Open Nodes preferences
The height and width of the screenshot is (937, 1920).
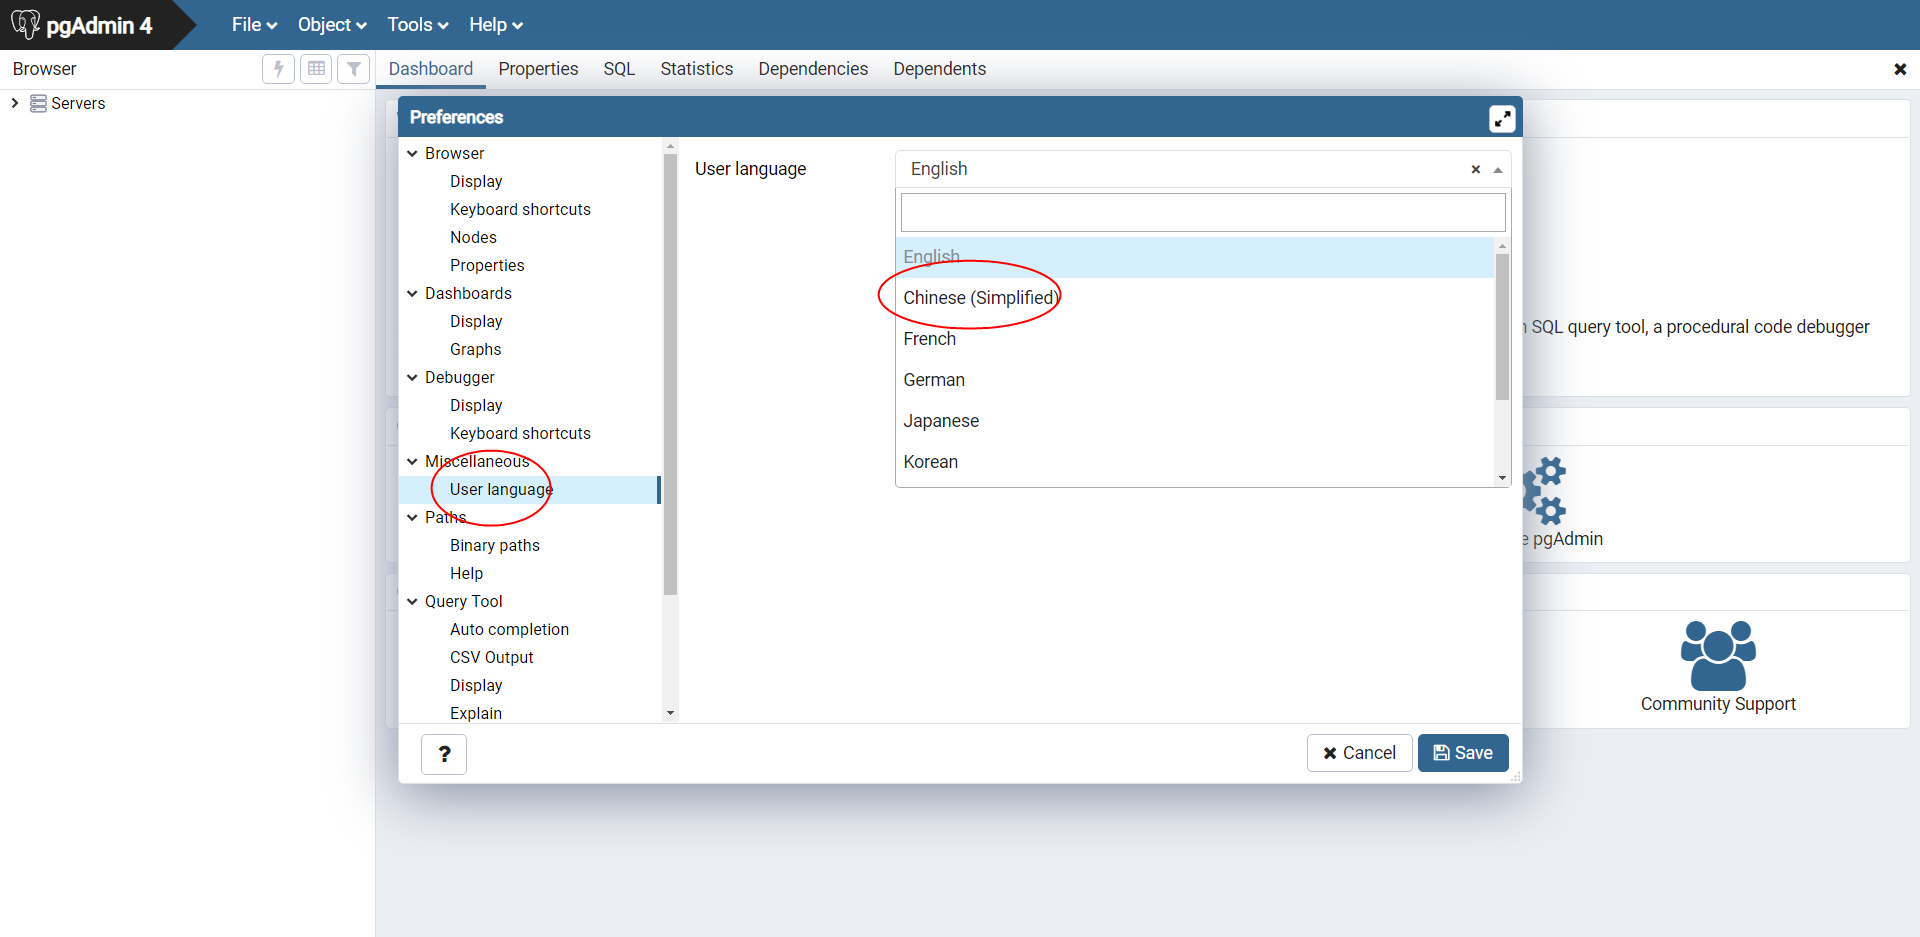[473, 237]
